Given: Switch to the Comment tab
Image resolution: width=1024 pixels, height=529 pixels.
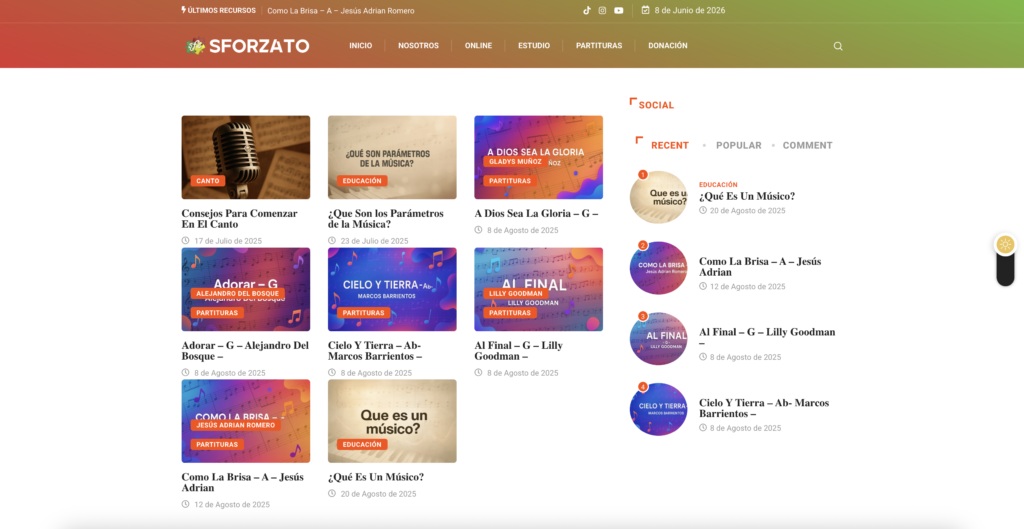Looking at the screenshot, I should [x=807, y=146].
